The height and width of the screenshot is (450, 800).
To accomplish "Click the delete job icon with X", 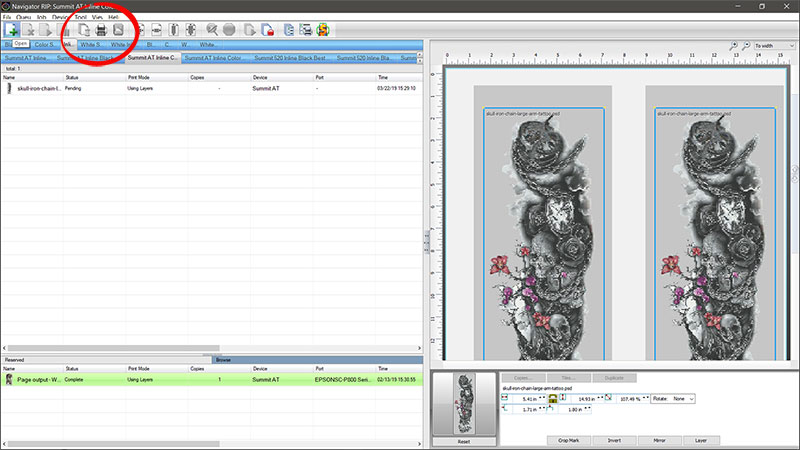I will pyautogui.click(x=29, y=30).
